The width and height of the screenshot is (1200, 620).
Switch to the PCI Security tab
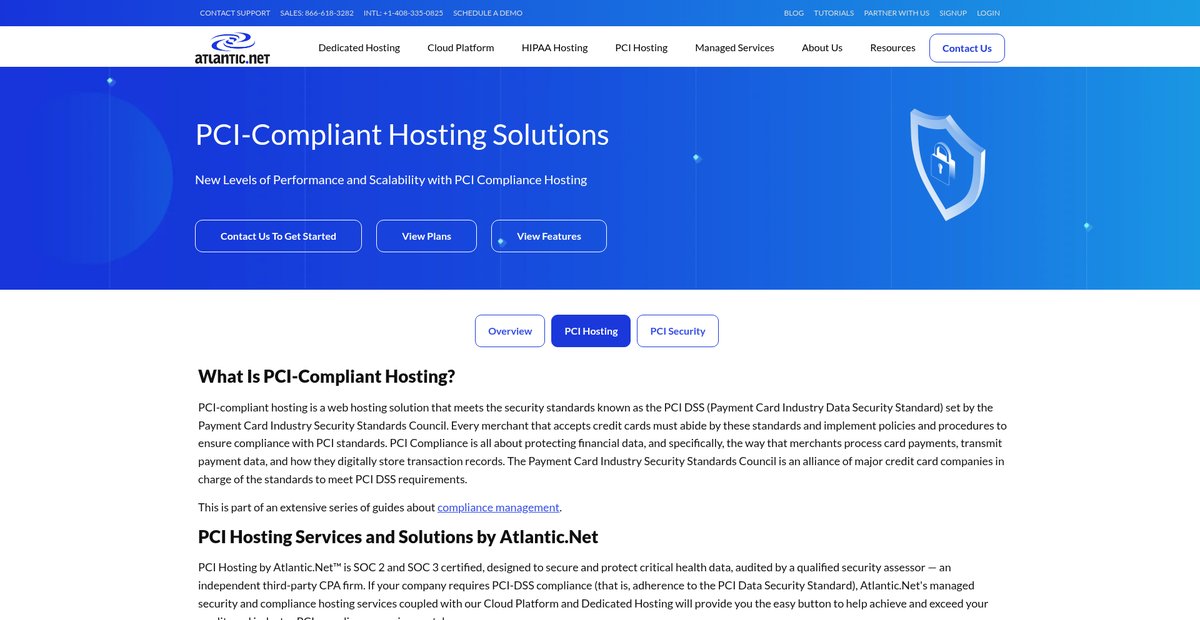coord(678,331)
